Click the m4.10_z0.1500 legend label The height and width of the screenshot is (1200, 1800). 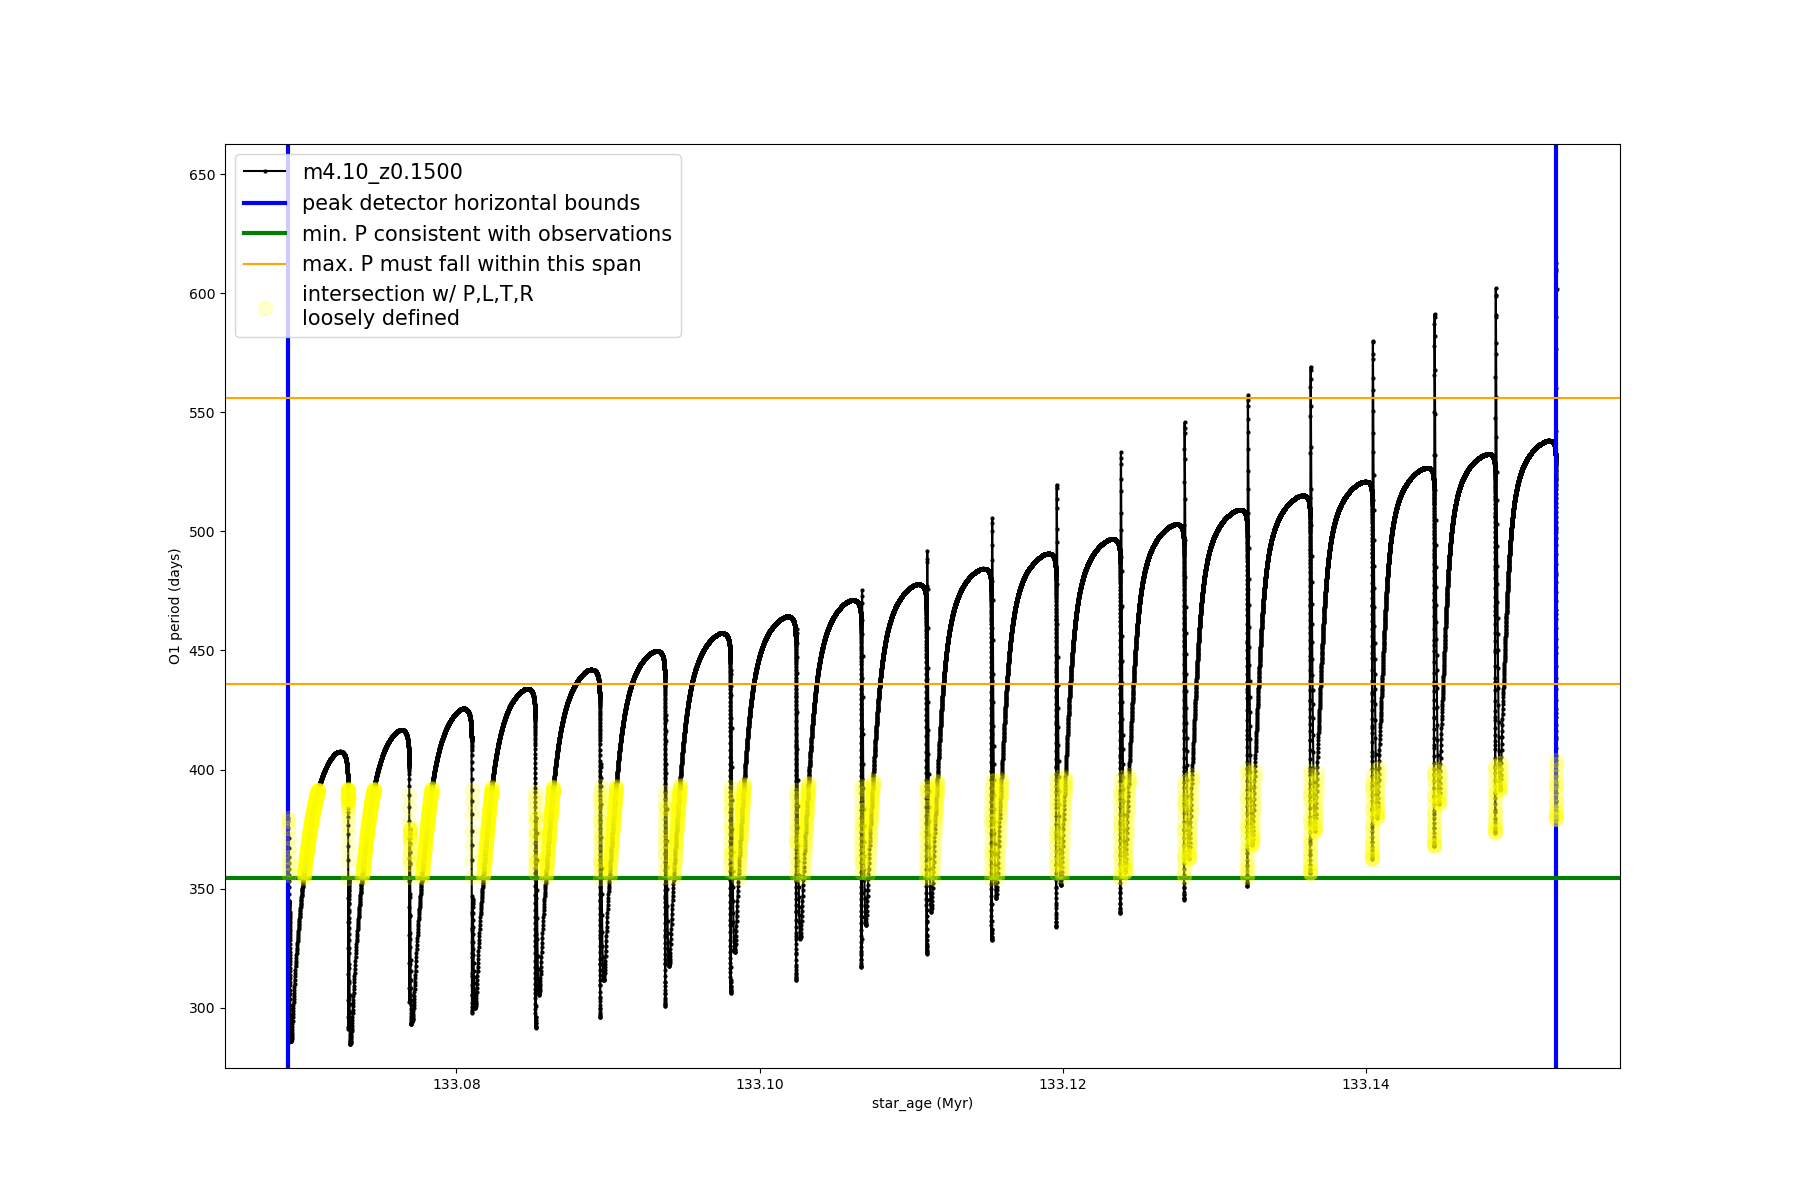click(x=382, y=172)
